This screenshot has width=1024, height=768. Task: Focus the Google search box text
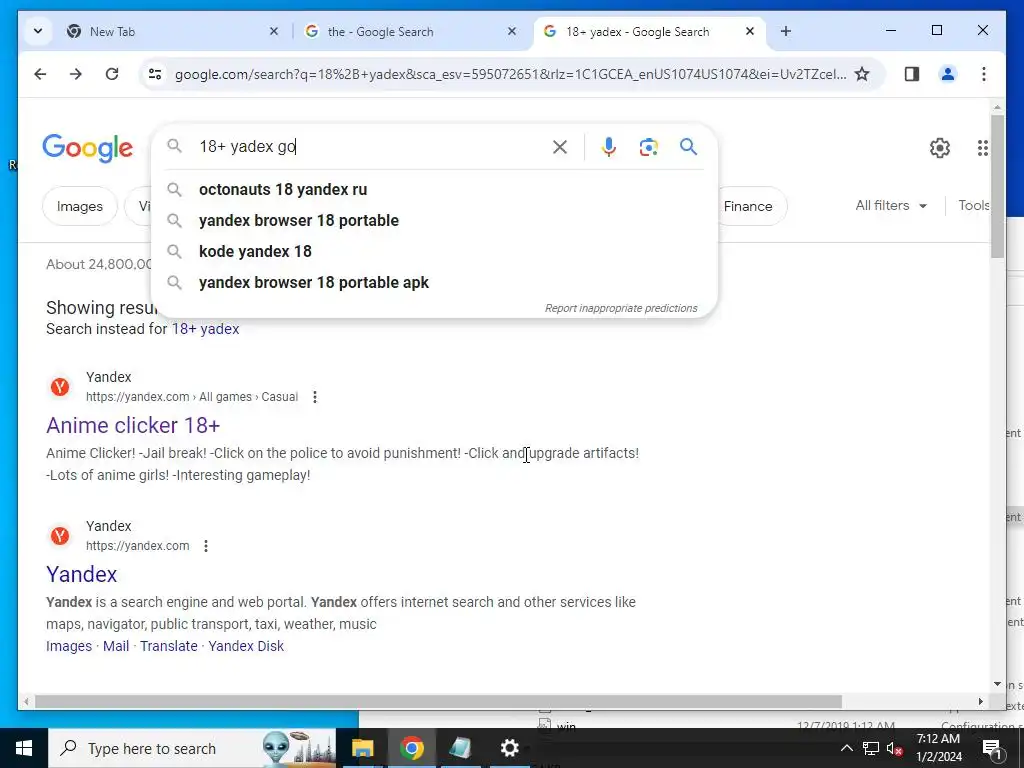(369, 146)
